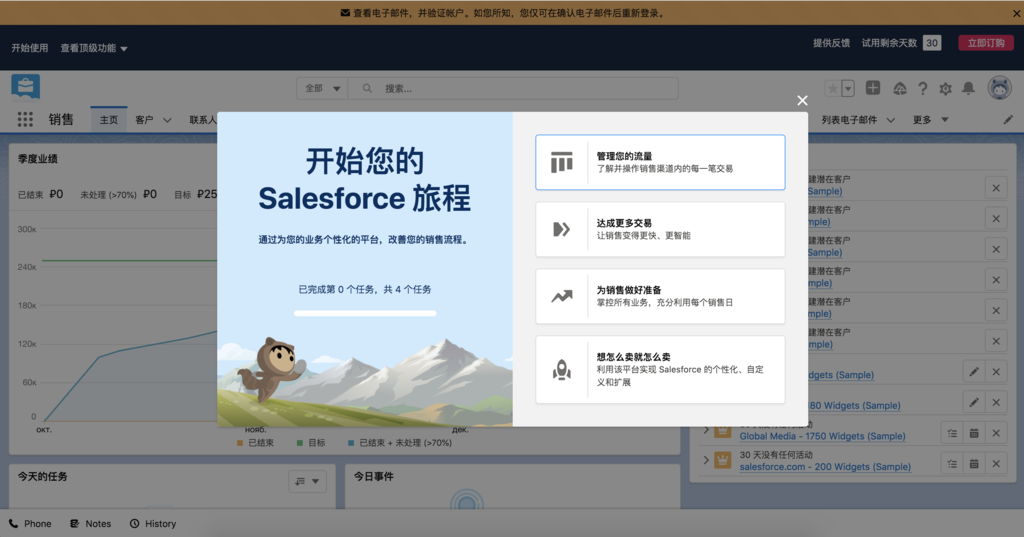This screenshot has height=537, width=1024.
Task: Click the crown icon on salesforce.com row
Action: 723,460
